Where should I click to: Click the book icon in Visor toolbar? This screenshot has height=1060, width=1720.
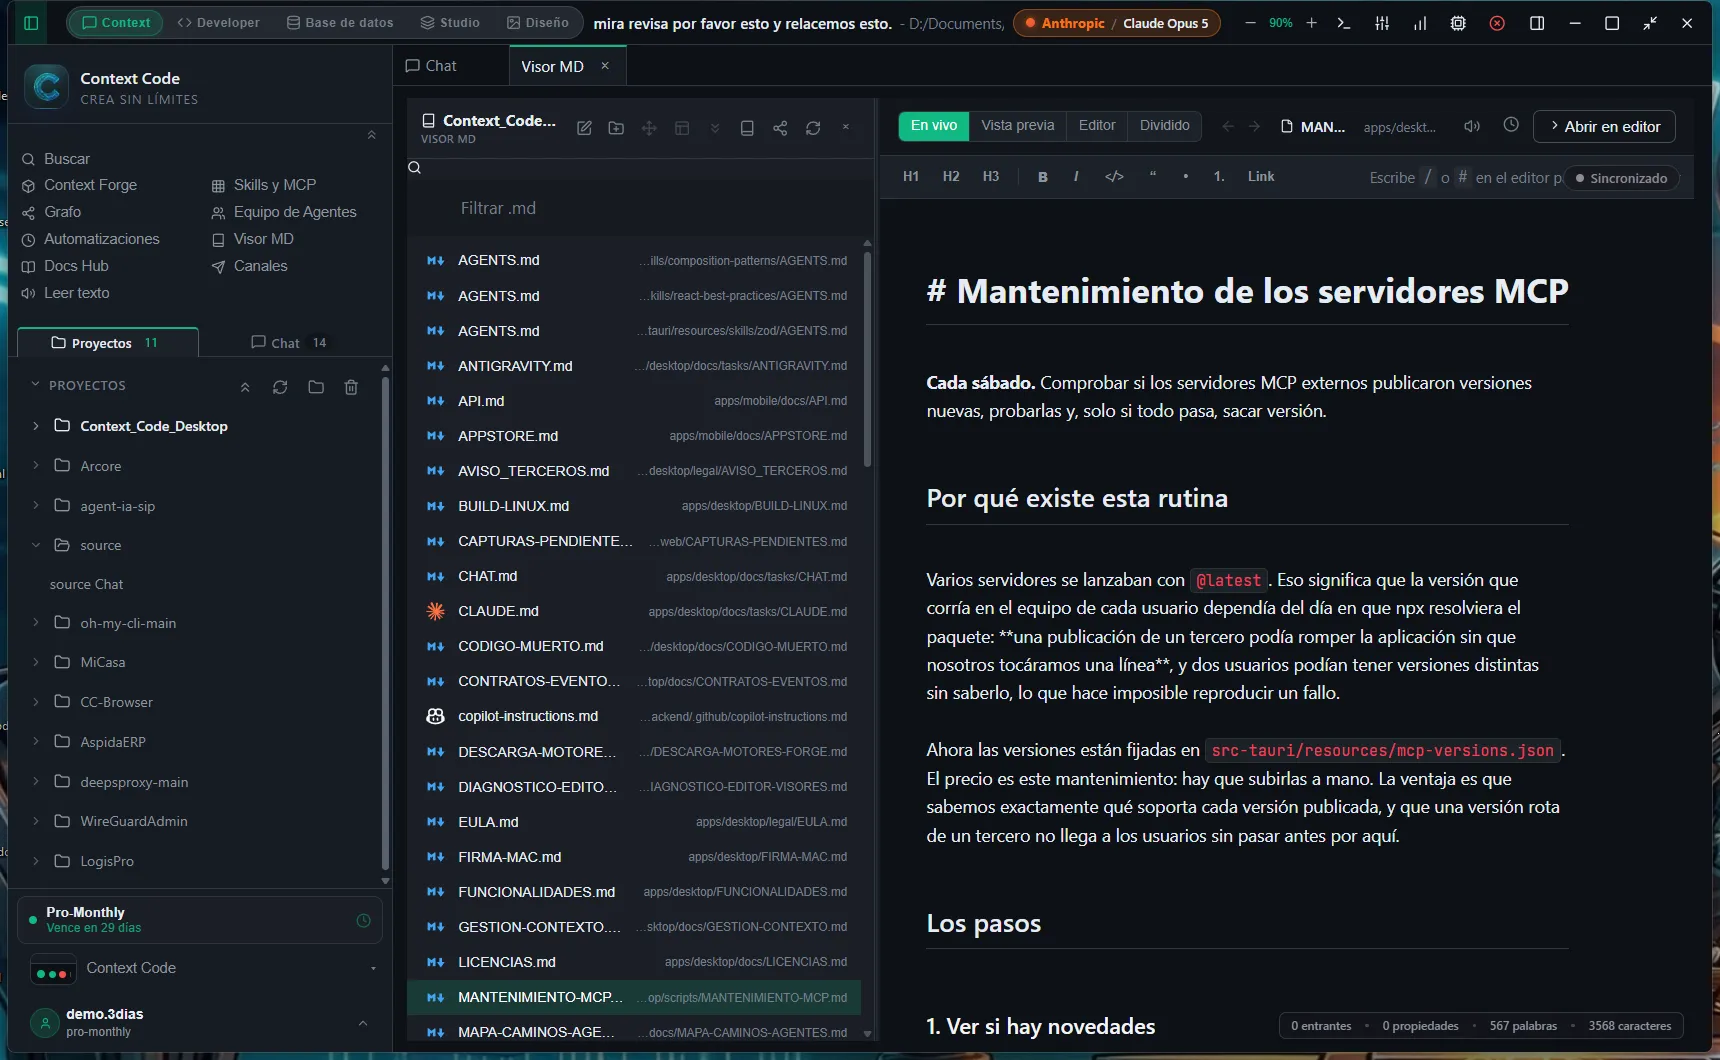(x=747, y=128)
